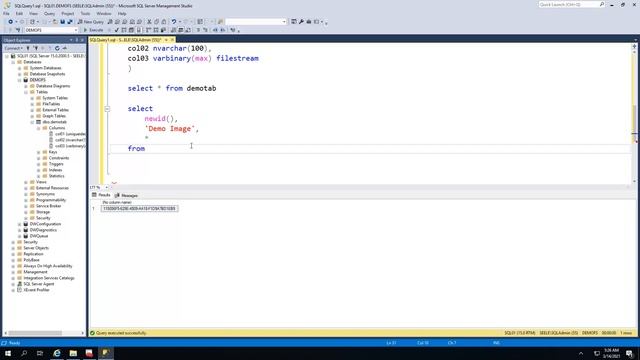The image size is (640, 360).
Task: Click the New Query toolbar button
Action: tap(91, 22)
